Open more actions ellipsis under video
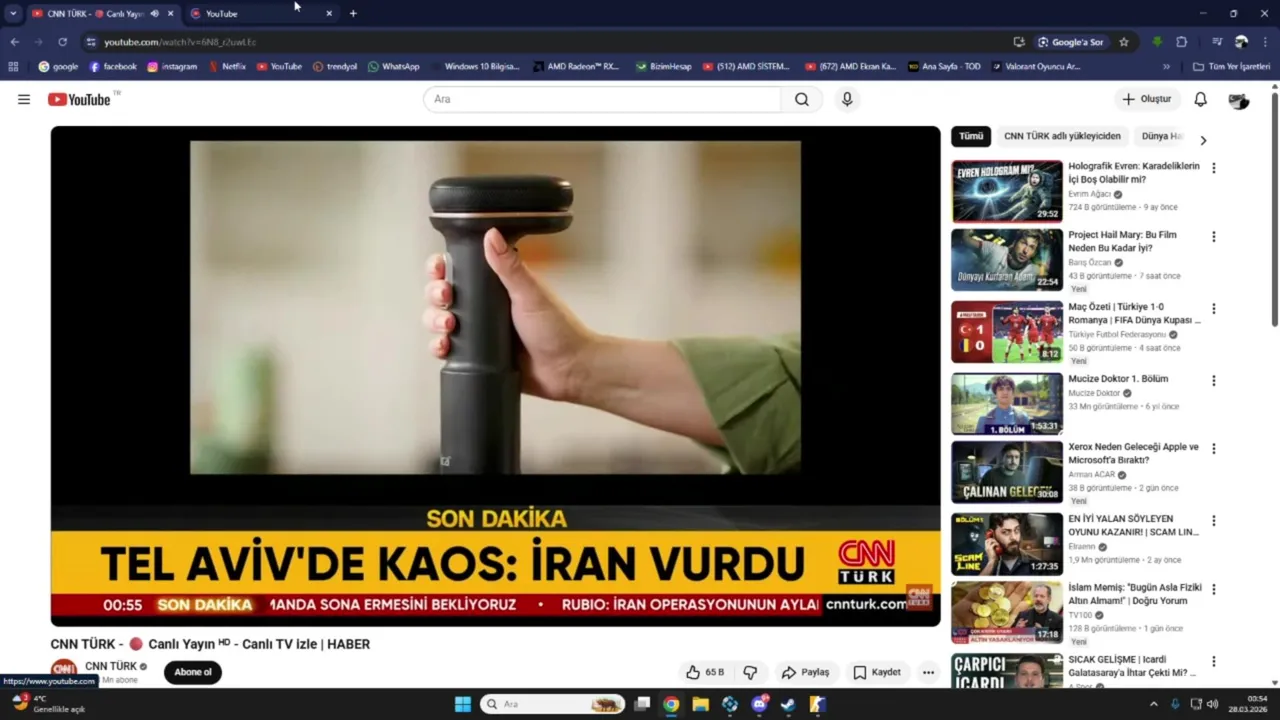Screen dimensions: 1280x720 pos(928,672)
